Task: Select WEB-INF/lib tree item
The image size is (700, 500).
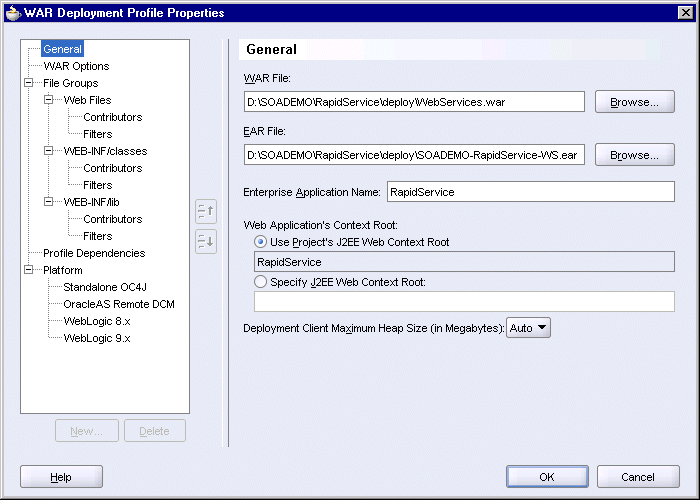Action: pyautogui.click(x=92, y=202)
